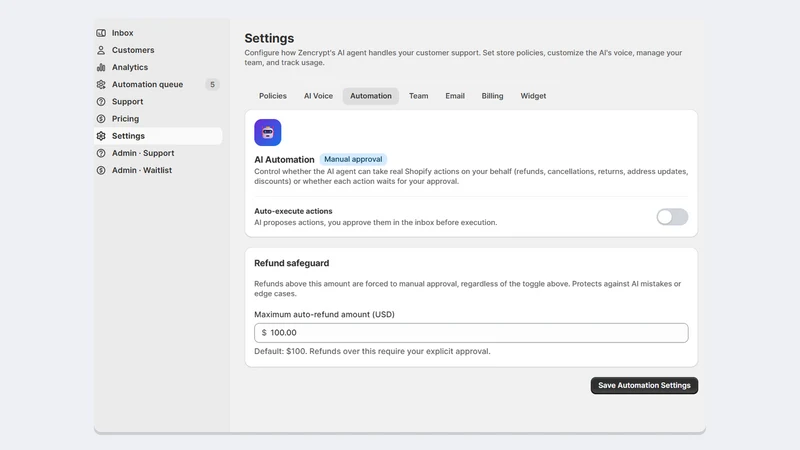Click the Automation queue gear icon
Viewport: 800px width, 450px height.
[101, 84]
